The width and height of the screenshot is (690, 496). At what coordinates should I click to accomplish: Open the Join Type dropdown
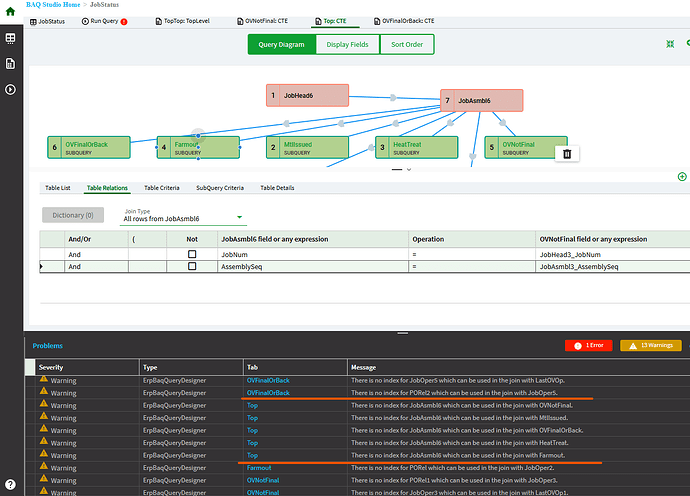(x=183, y=218)
